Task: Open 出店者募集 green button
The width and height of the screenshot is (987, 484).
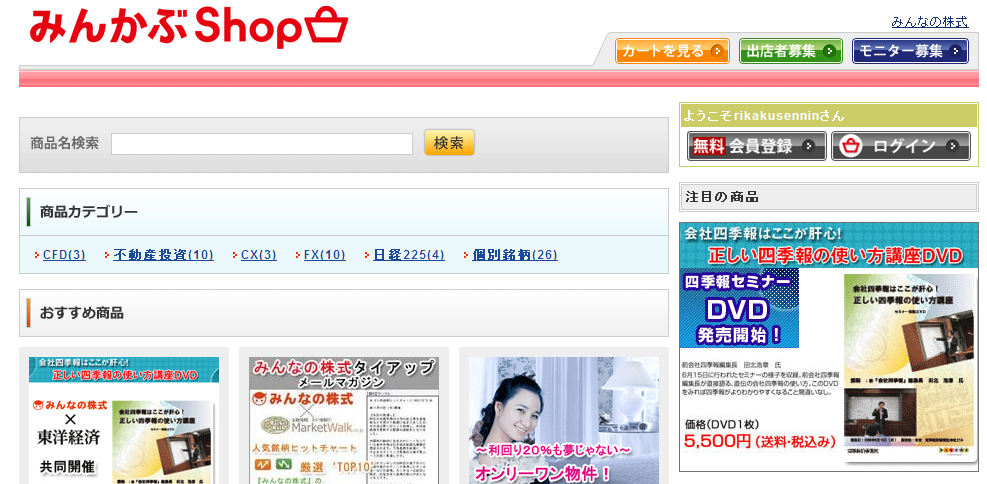Action: 791,52
